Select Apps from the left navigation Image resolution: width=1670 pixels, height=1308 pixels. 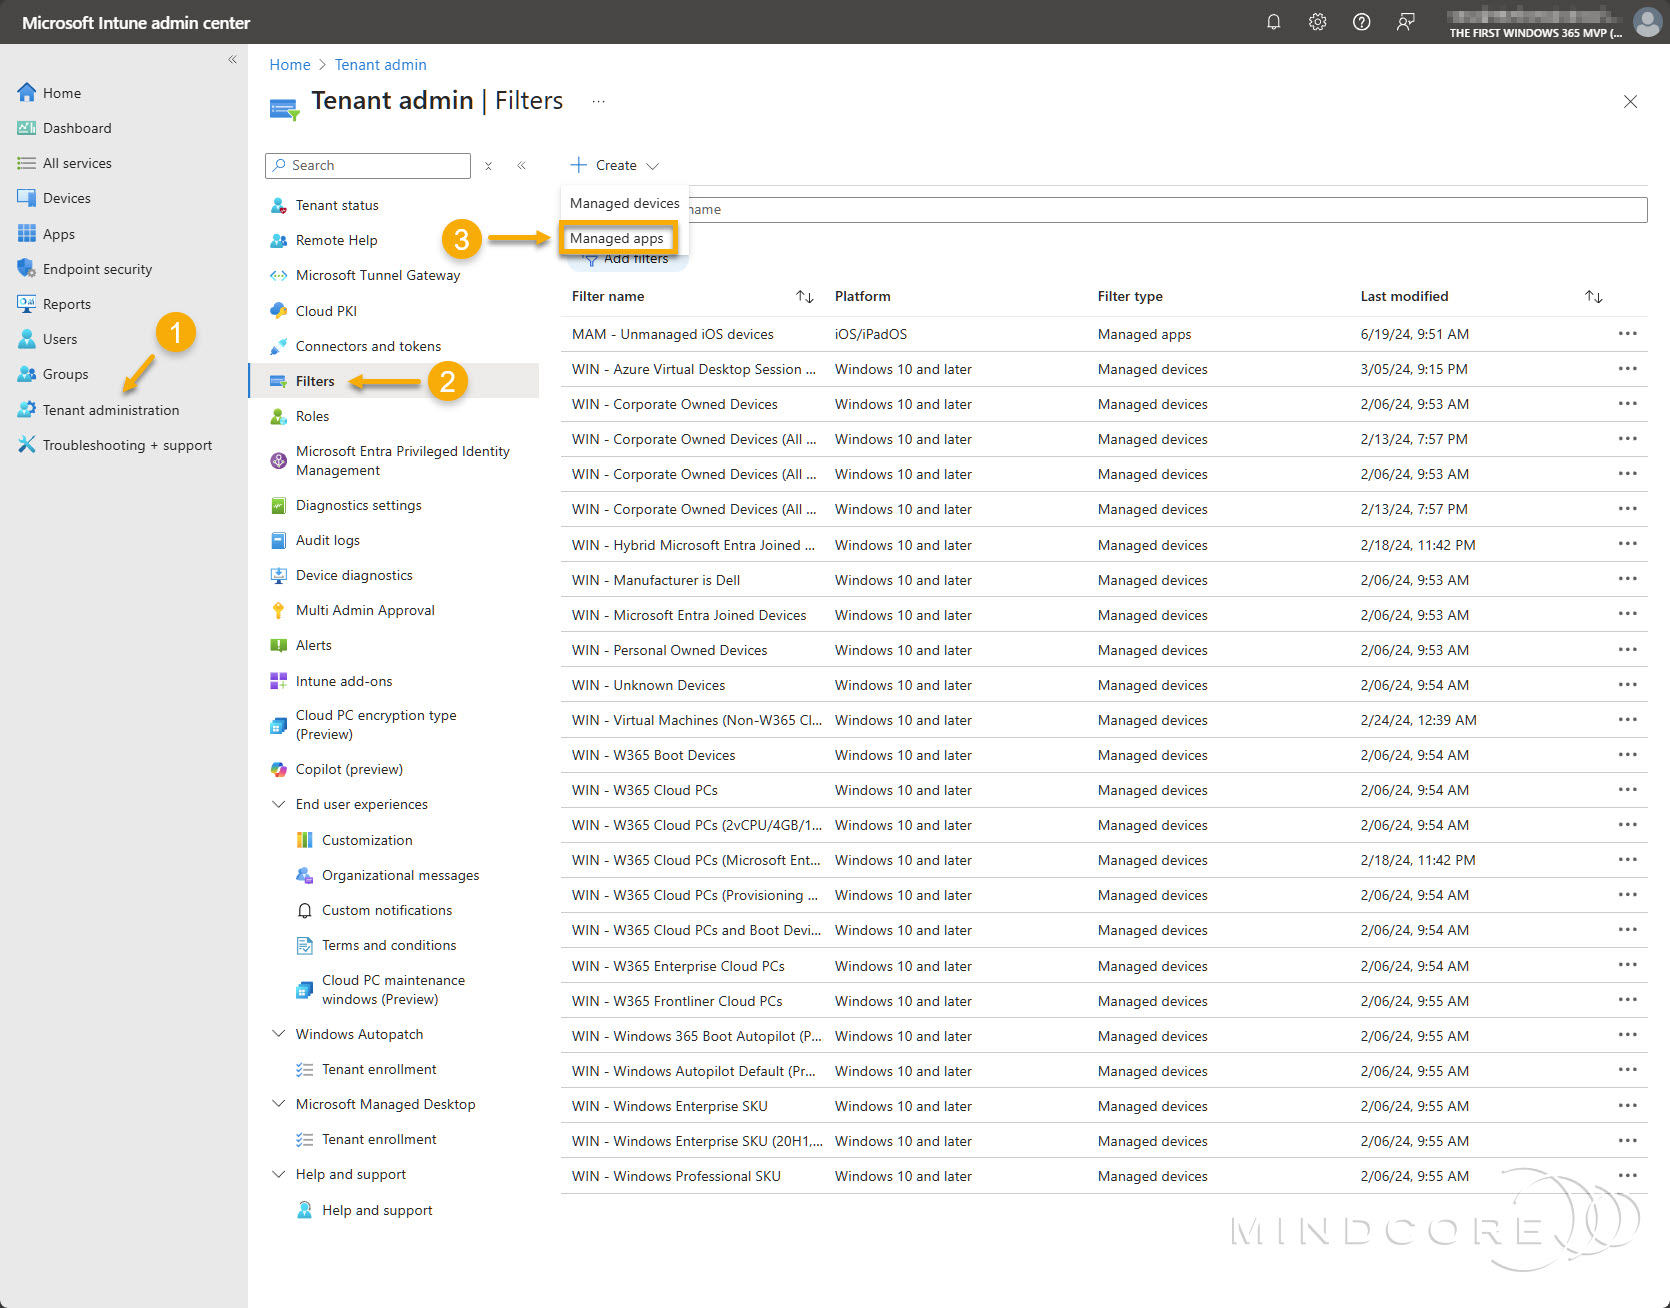click(x=58, y=233)
